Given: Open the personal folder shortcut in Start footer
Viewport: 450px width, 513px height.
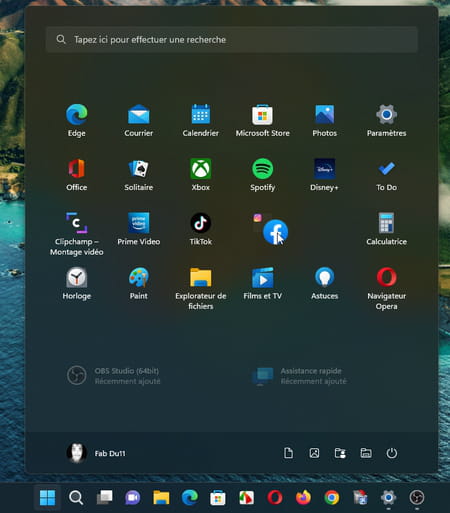Looking at the screenshot, I should [340, 453].
